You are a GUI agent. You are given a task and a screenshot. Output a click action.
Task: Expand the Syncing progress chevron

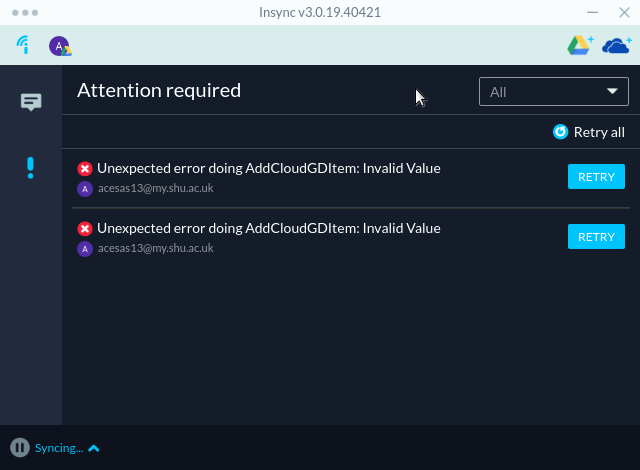tap(93, 448)
